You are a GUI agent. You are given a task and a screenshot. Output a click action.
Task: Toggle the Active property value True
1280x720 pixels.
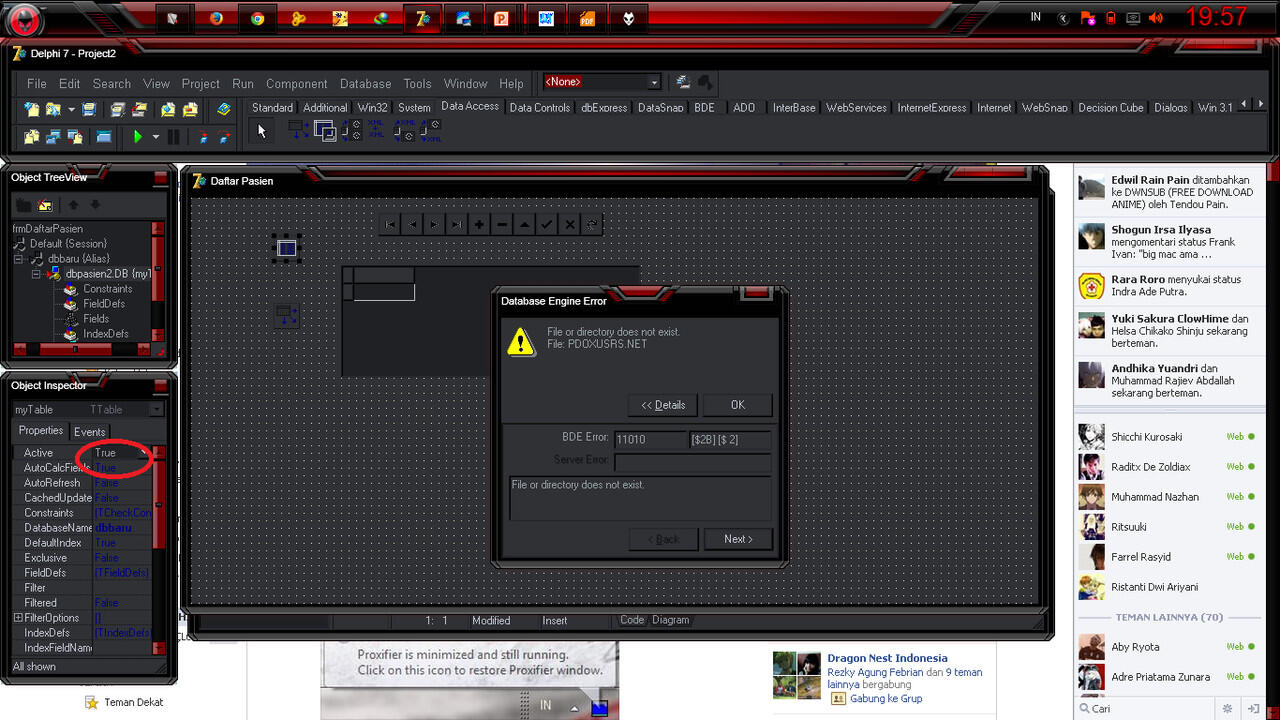(119, 453)
